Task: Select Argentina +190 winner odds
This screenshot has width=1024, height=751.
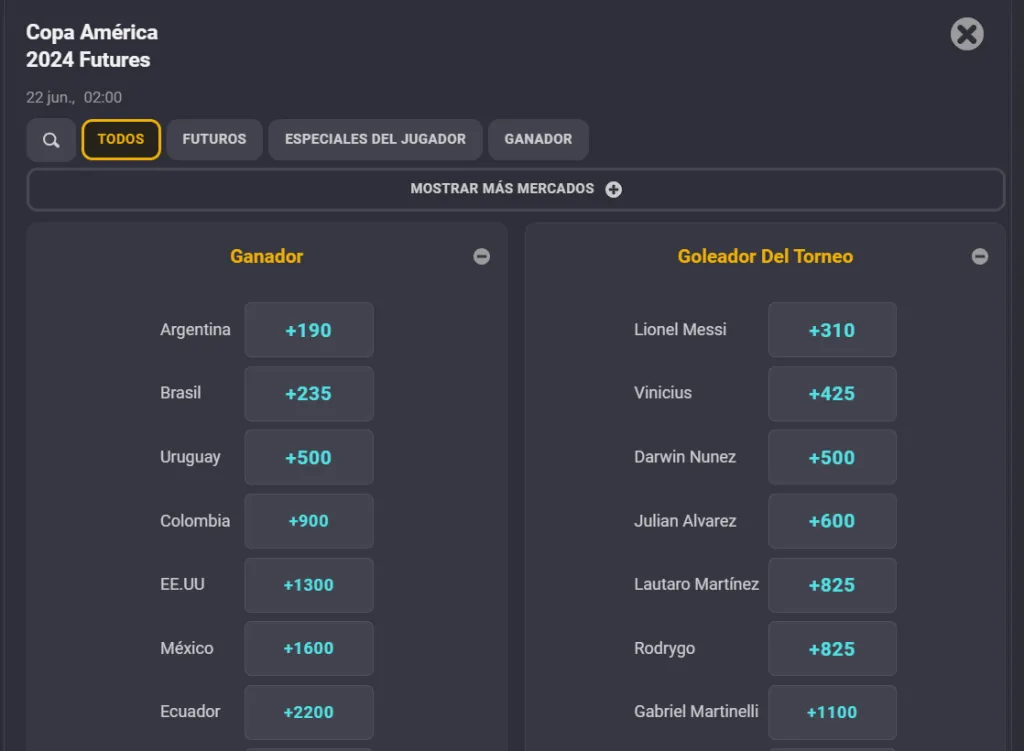Action: pyautogui.click(x=309, y=329)
